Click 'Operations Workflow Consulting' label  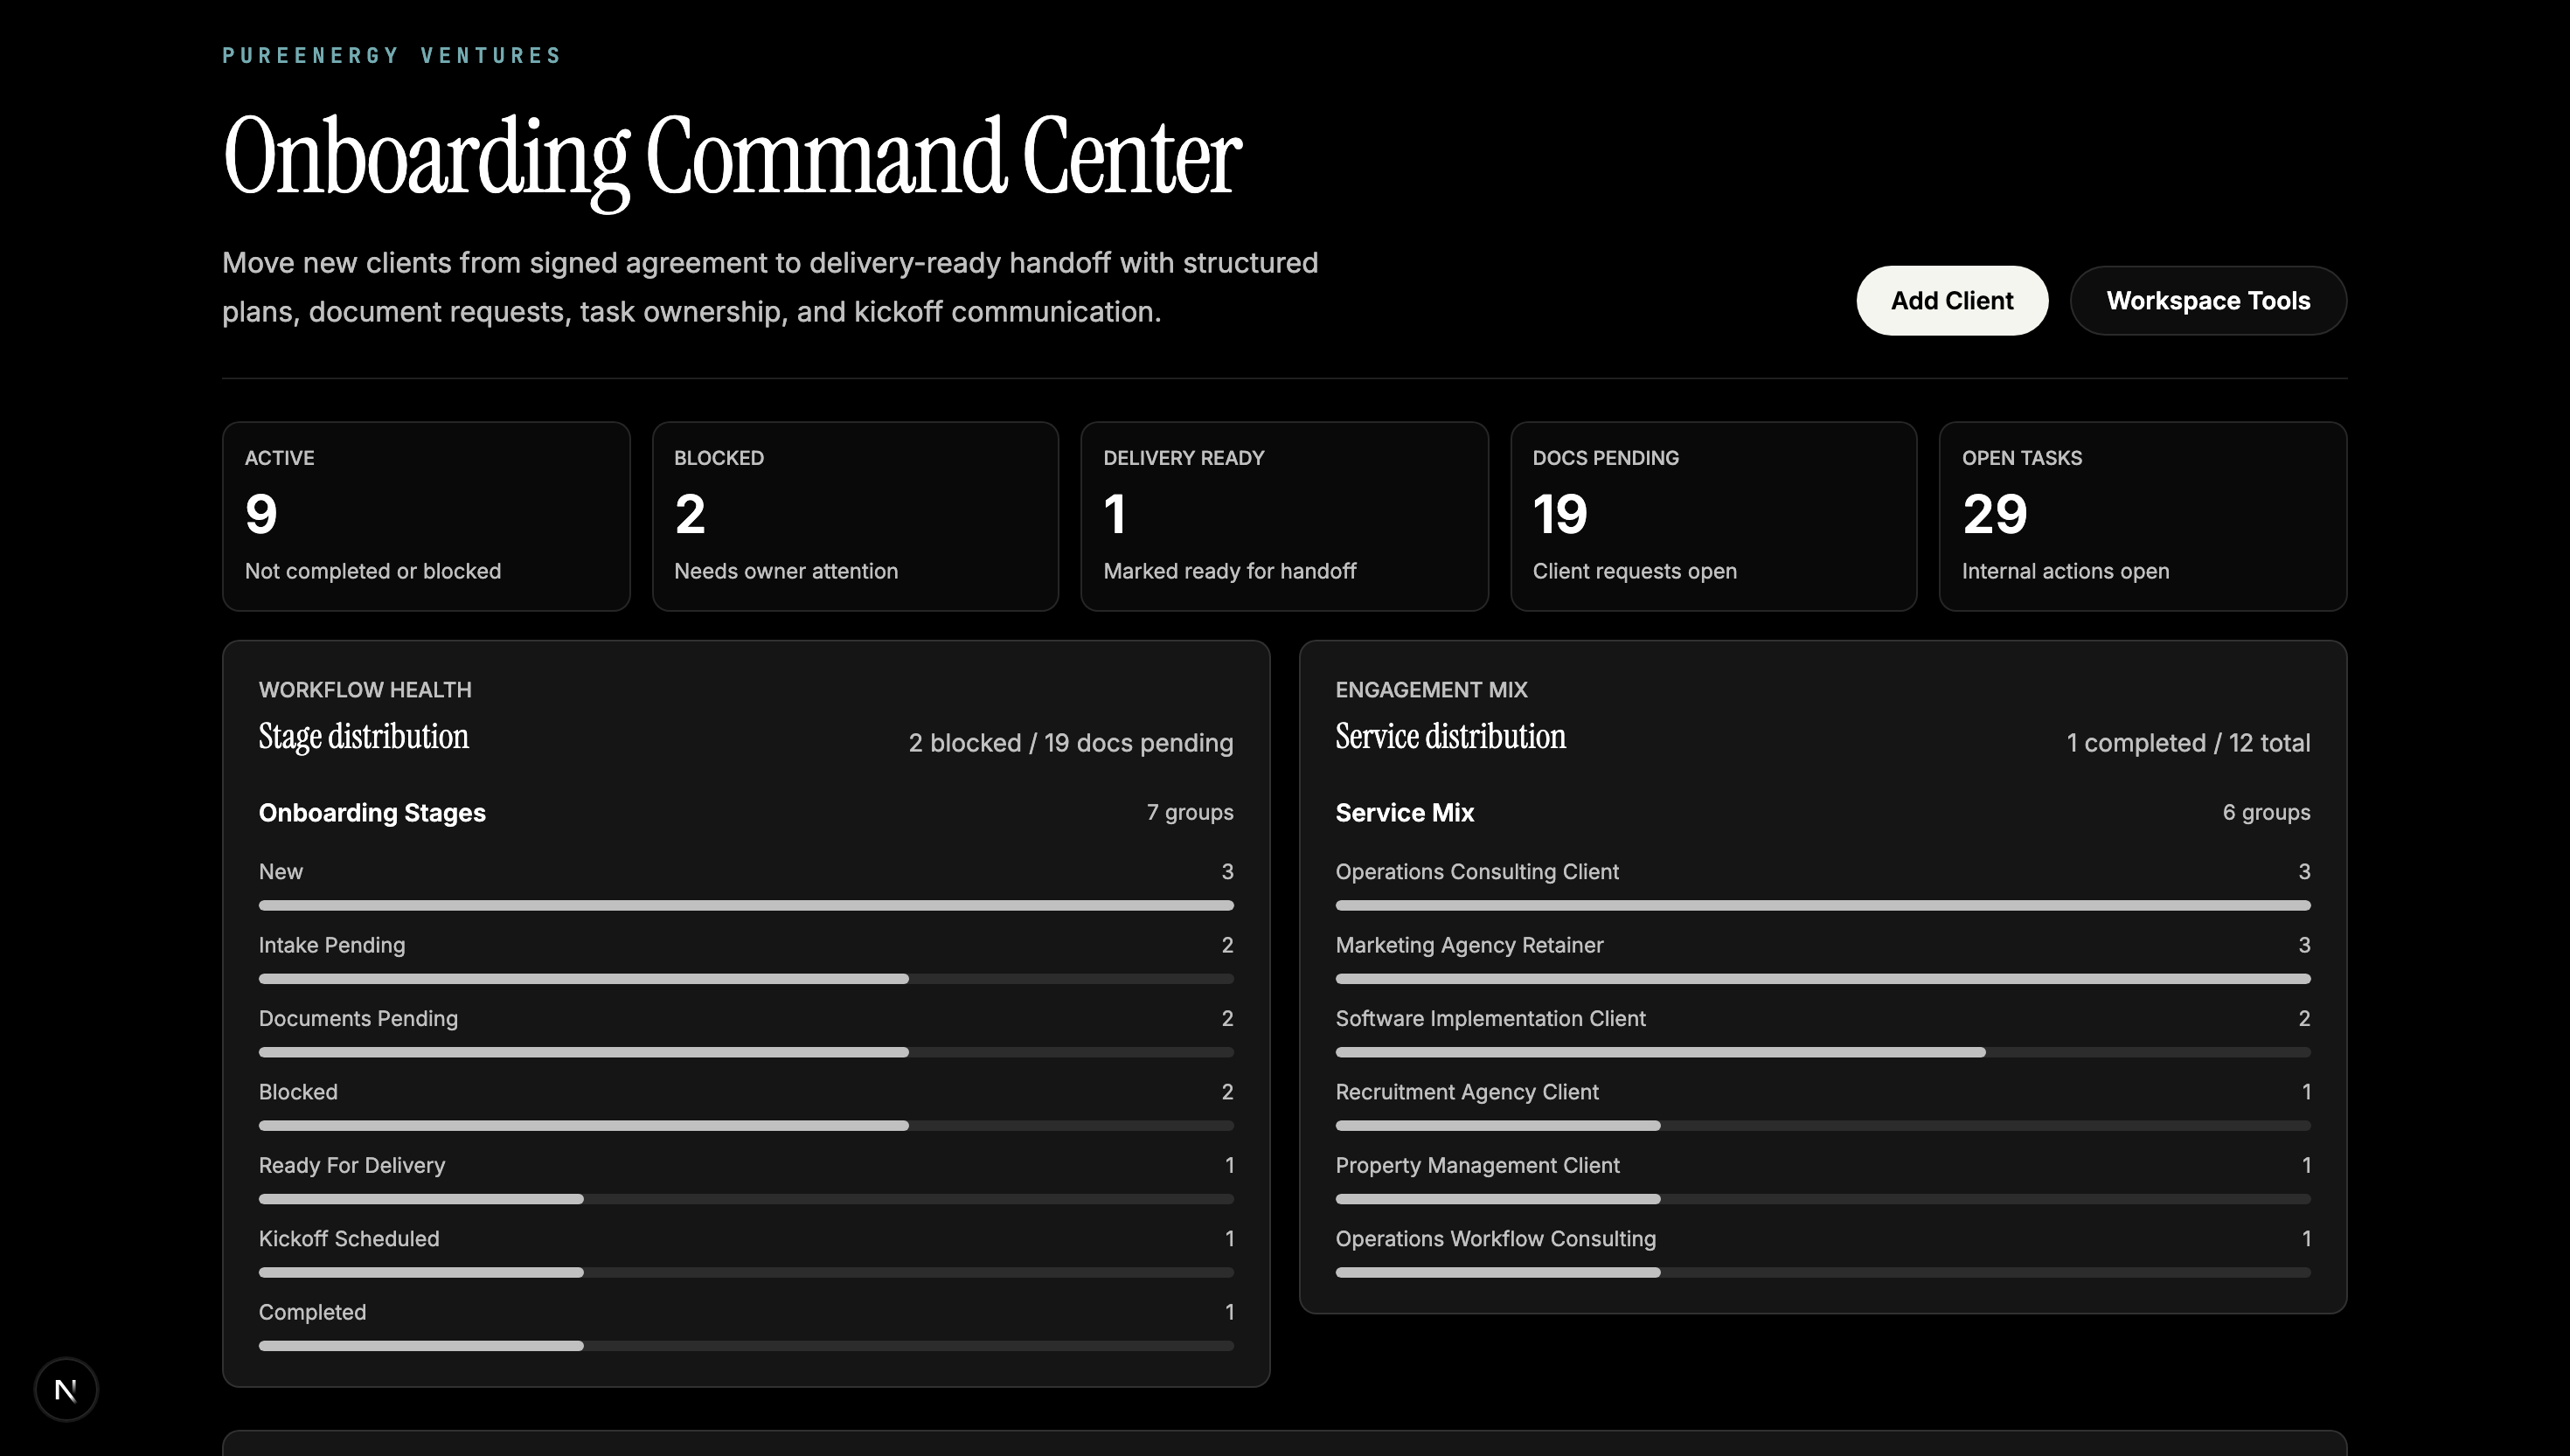[1495, 1238]
